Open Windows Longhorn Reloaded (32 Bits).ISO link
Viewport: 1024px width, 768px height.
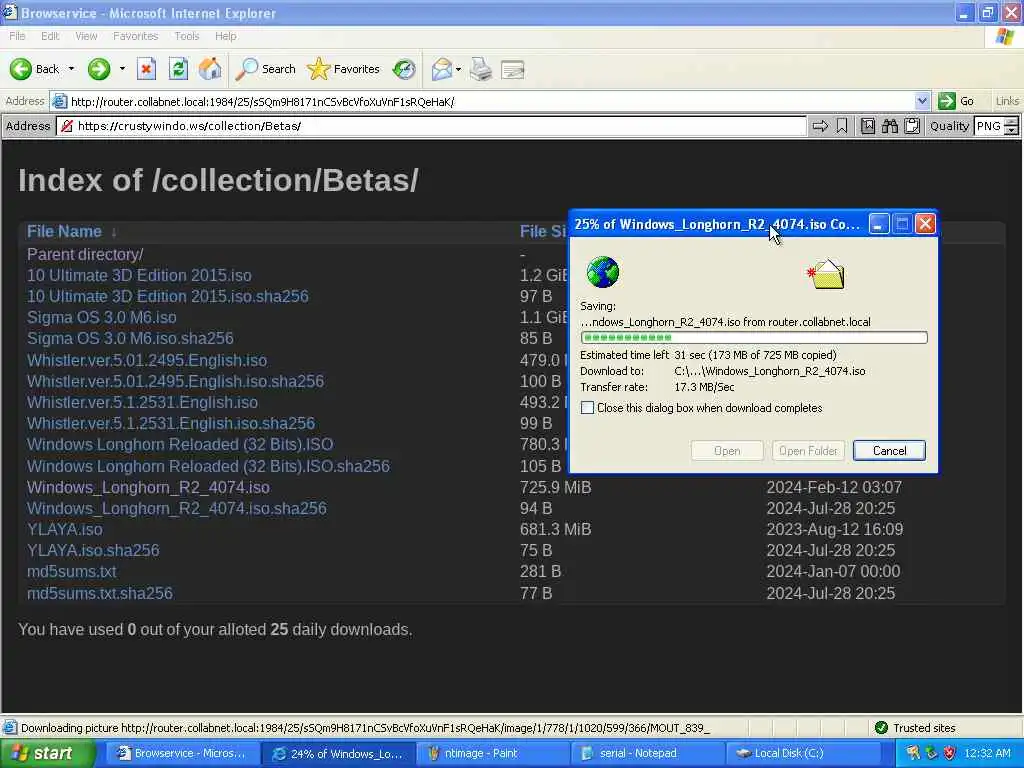click(x=180, y=444)
